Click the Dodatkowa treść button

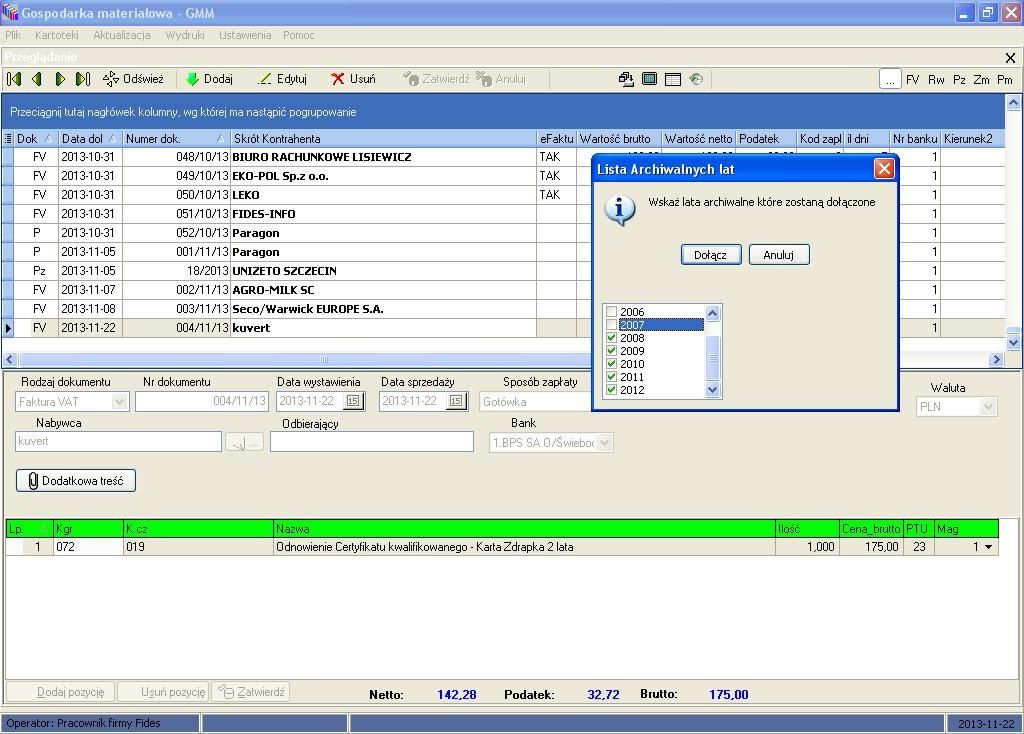pyautogui.click(x=76, y=481)
